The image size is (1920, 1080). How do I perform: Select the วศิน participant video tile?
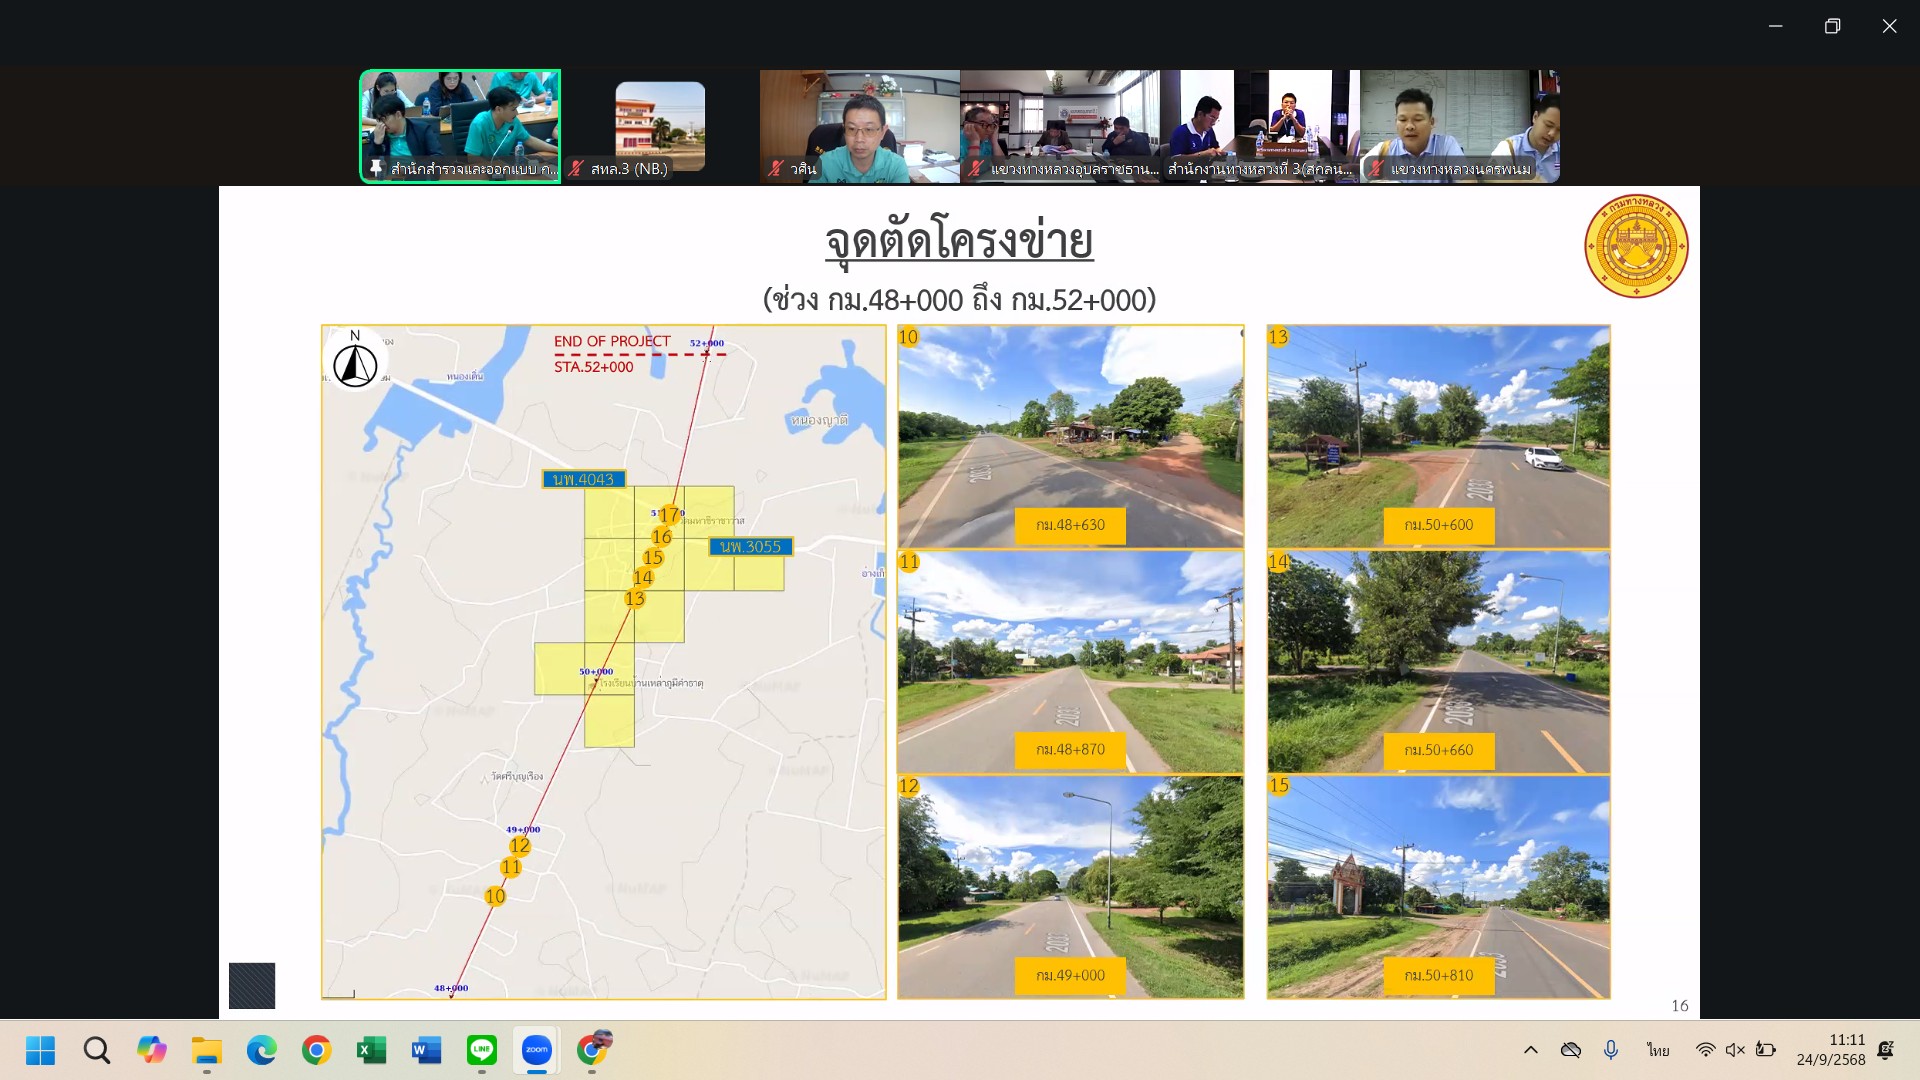pyautogui.click(x=859, y=127)
